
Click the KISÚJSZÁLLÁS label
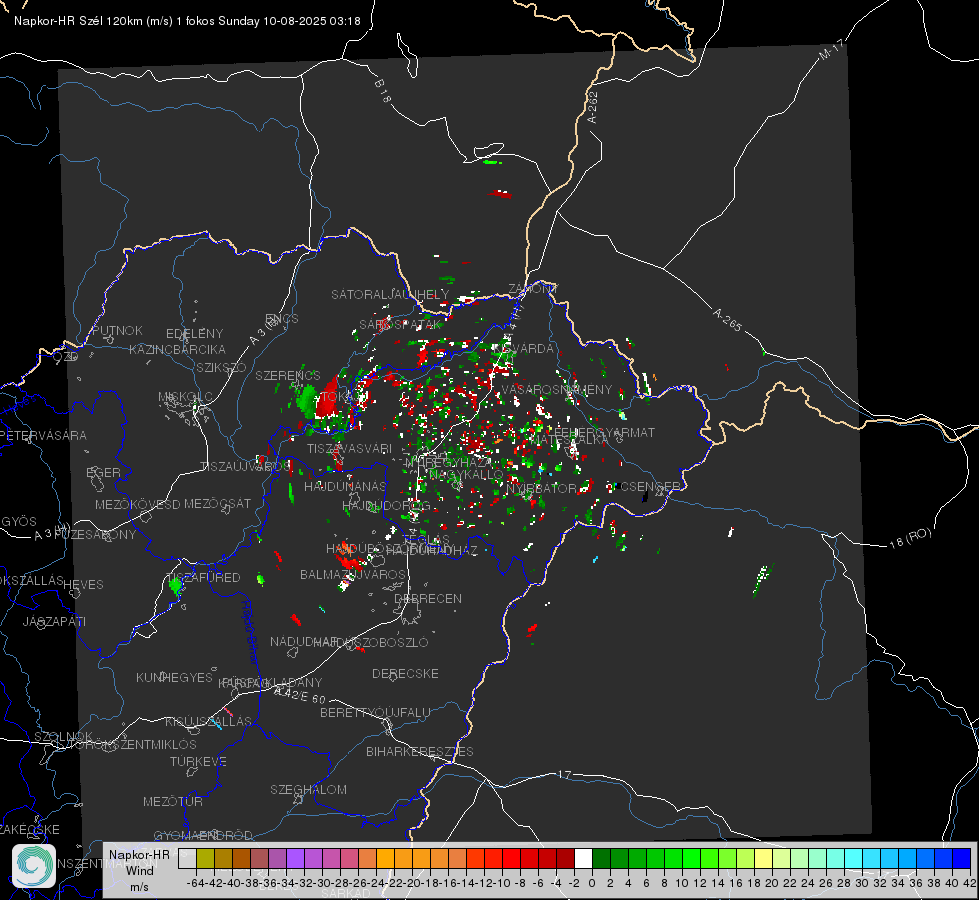pos(209,721)
